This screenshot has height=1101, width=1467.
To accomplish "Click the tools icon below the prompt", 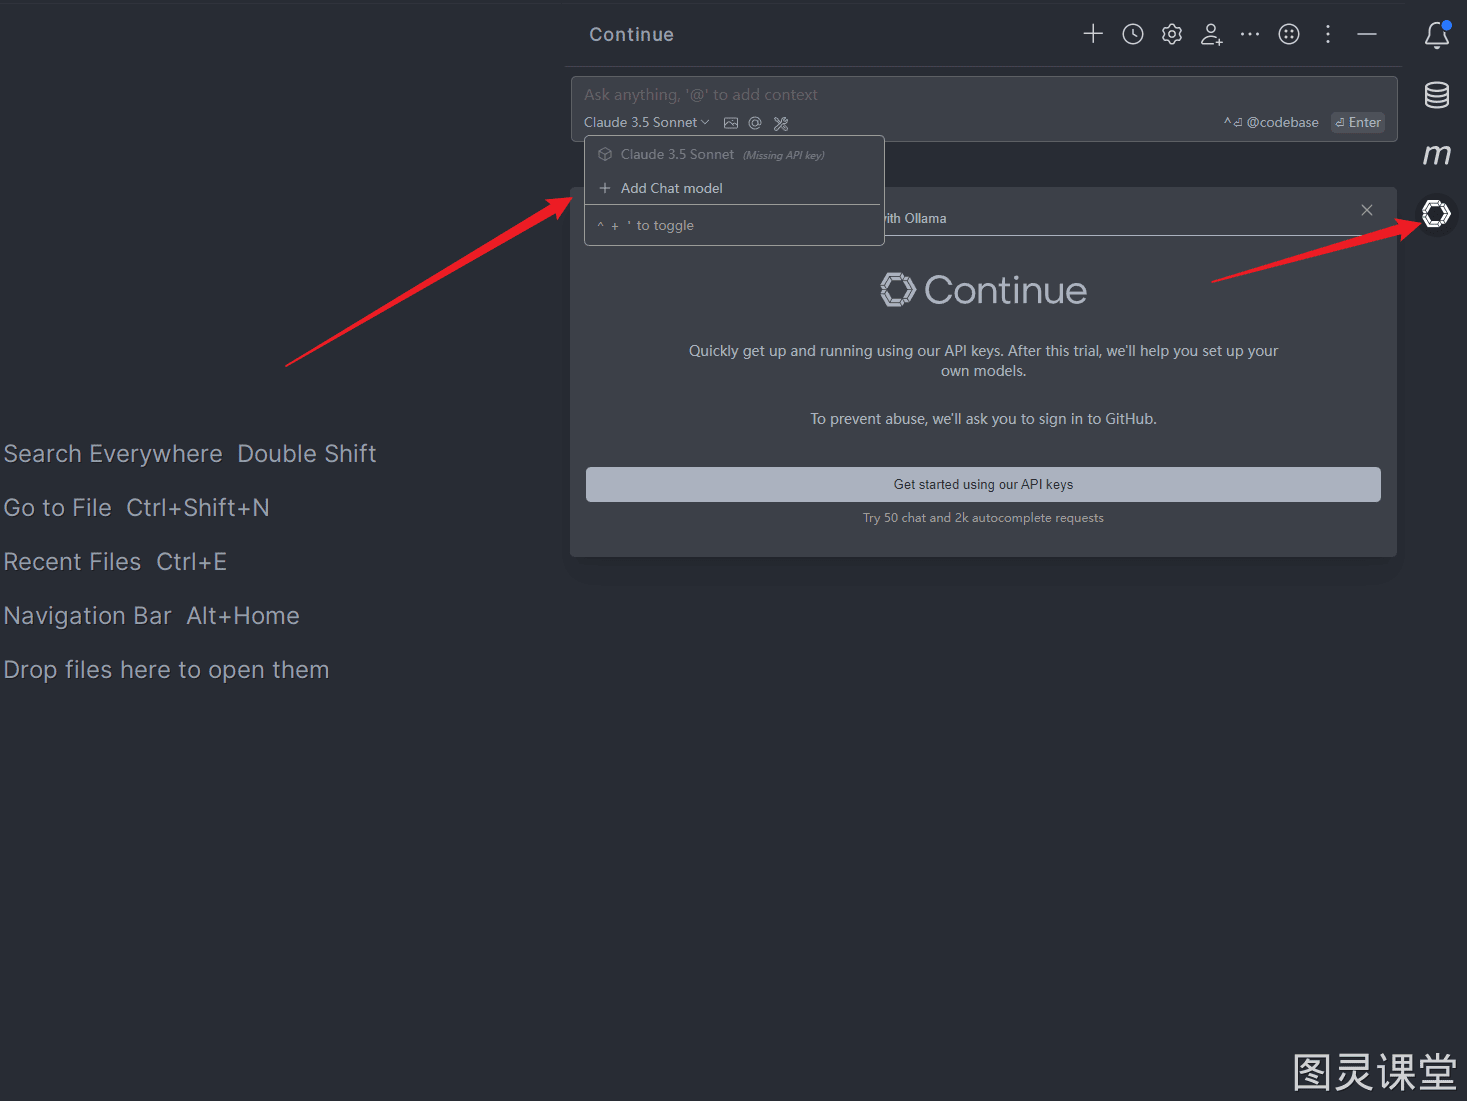I will (x=781, y=123).
